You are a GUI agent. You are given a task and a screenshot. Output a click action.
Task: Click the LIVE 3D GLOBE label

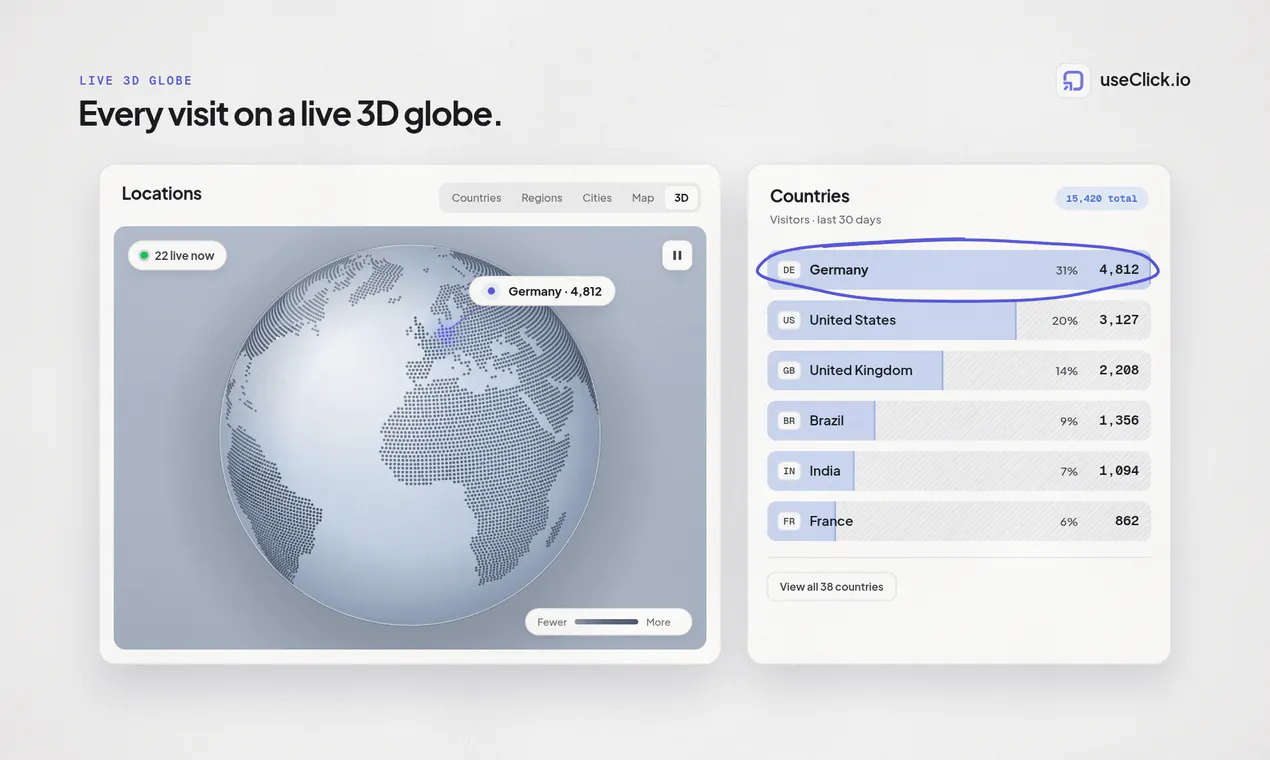[x=136, y=81]
